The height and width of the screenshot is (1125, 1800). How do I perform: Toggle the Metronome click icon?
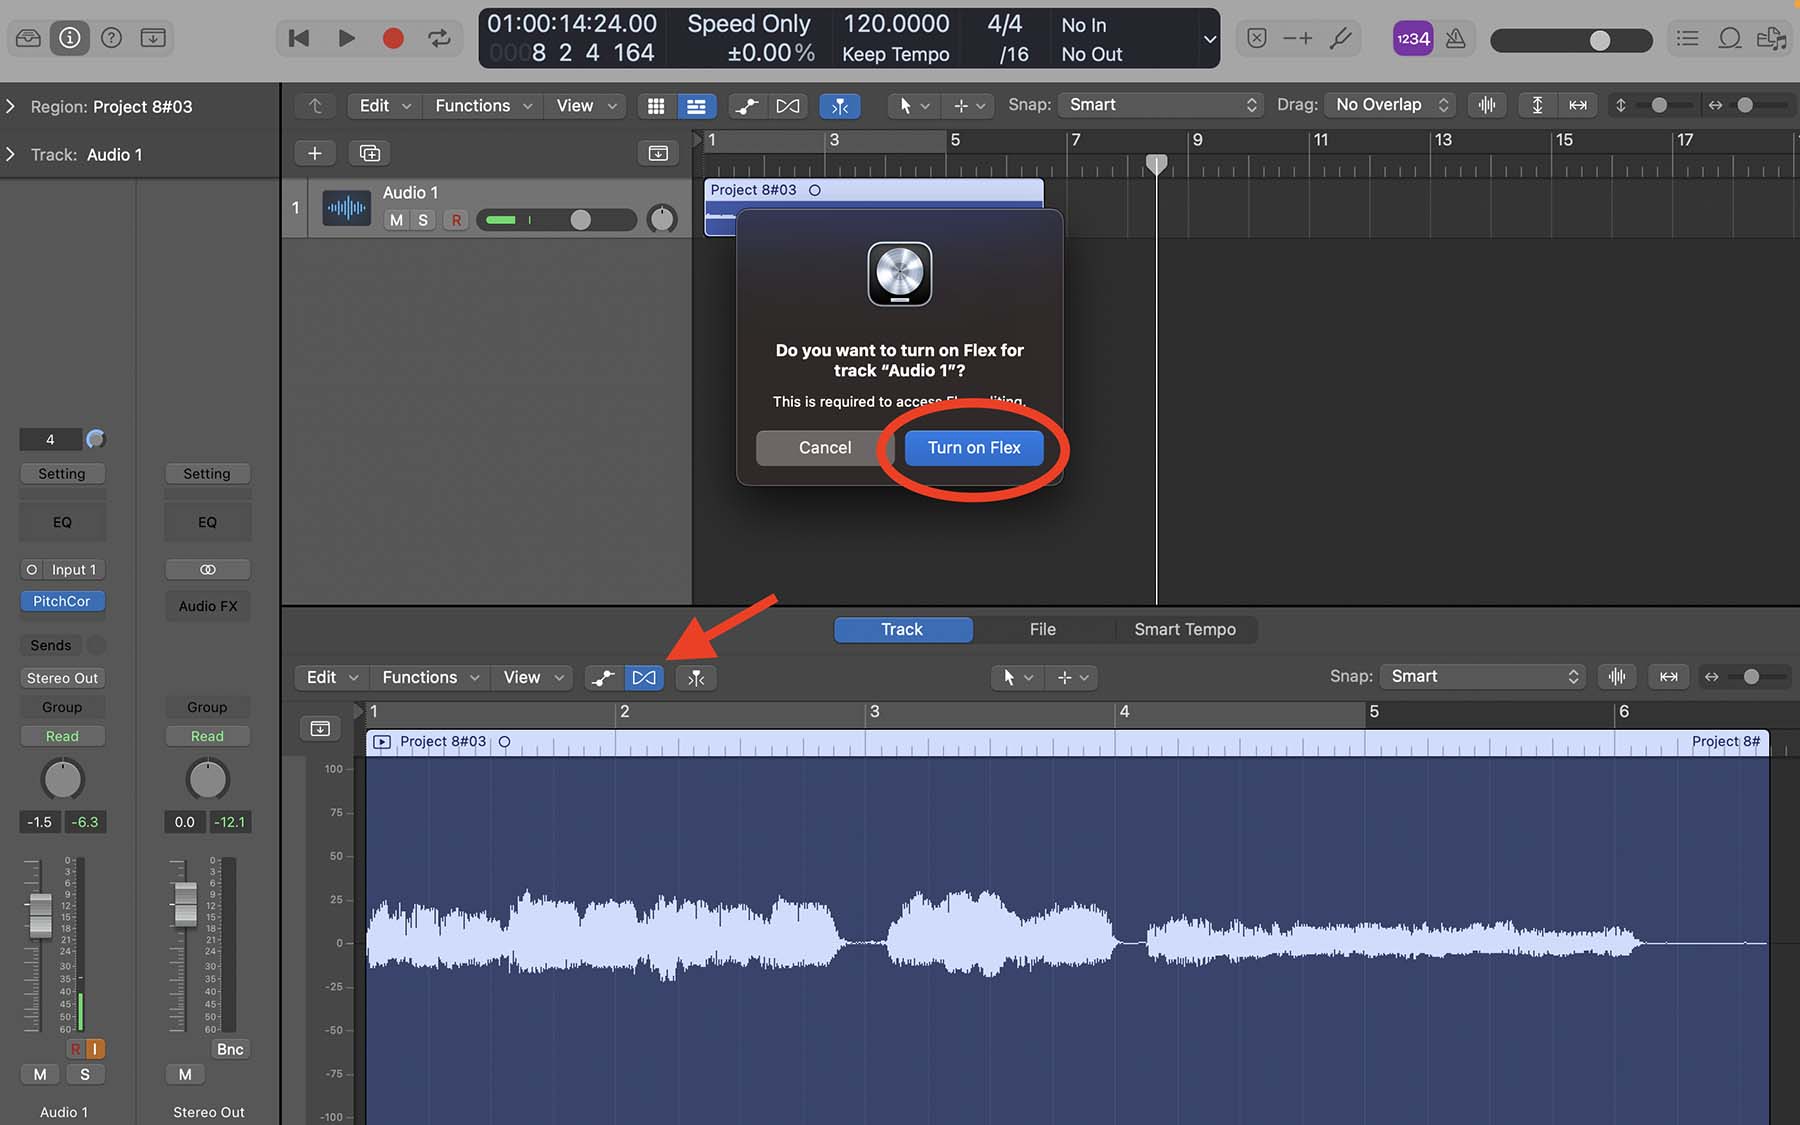coord(1456,39)
